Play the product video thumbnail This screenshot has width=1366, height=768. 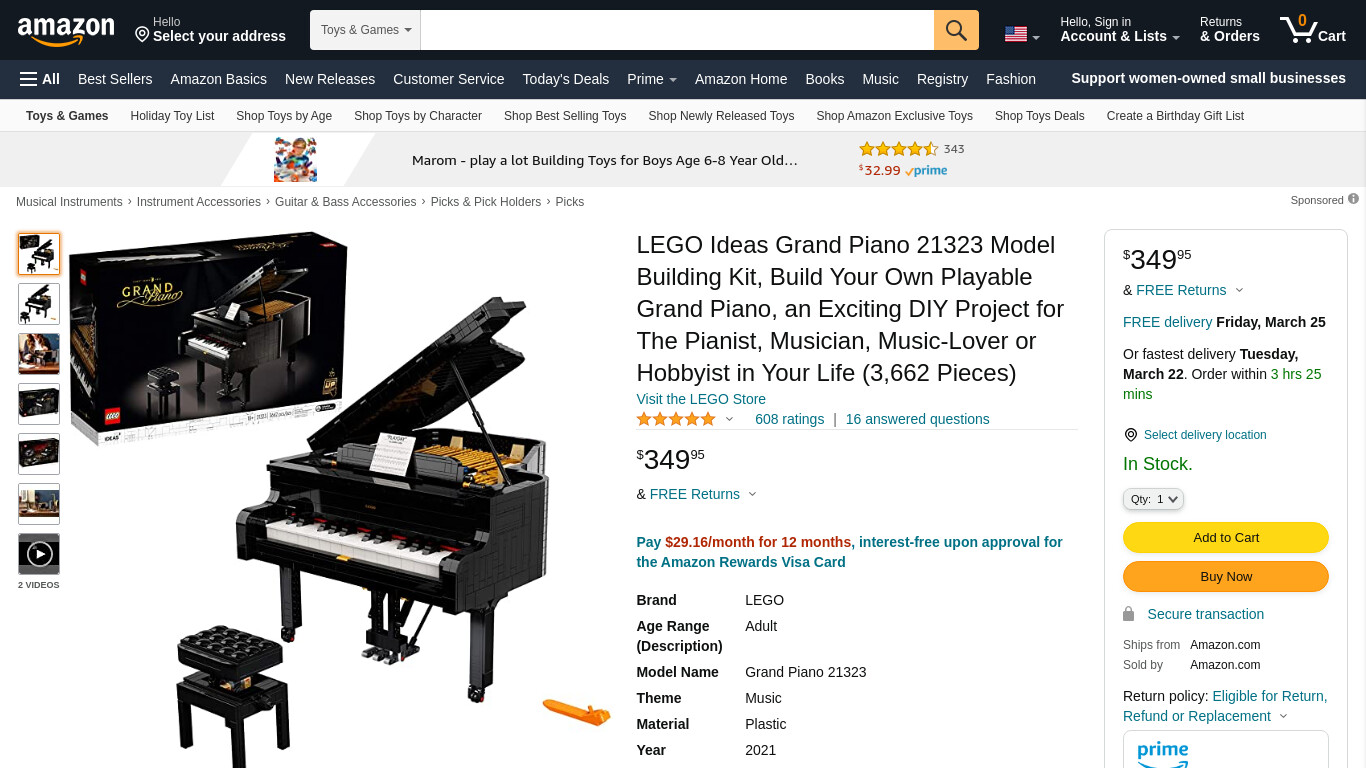click(x=39, y=554)
